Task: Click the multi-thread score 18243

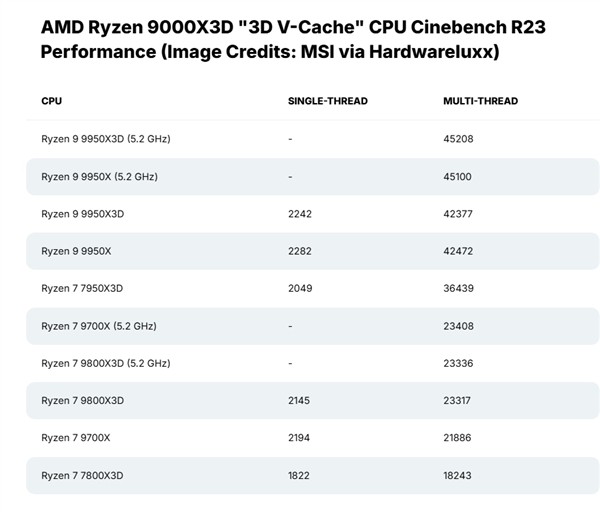Action: pos(458,475)
